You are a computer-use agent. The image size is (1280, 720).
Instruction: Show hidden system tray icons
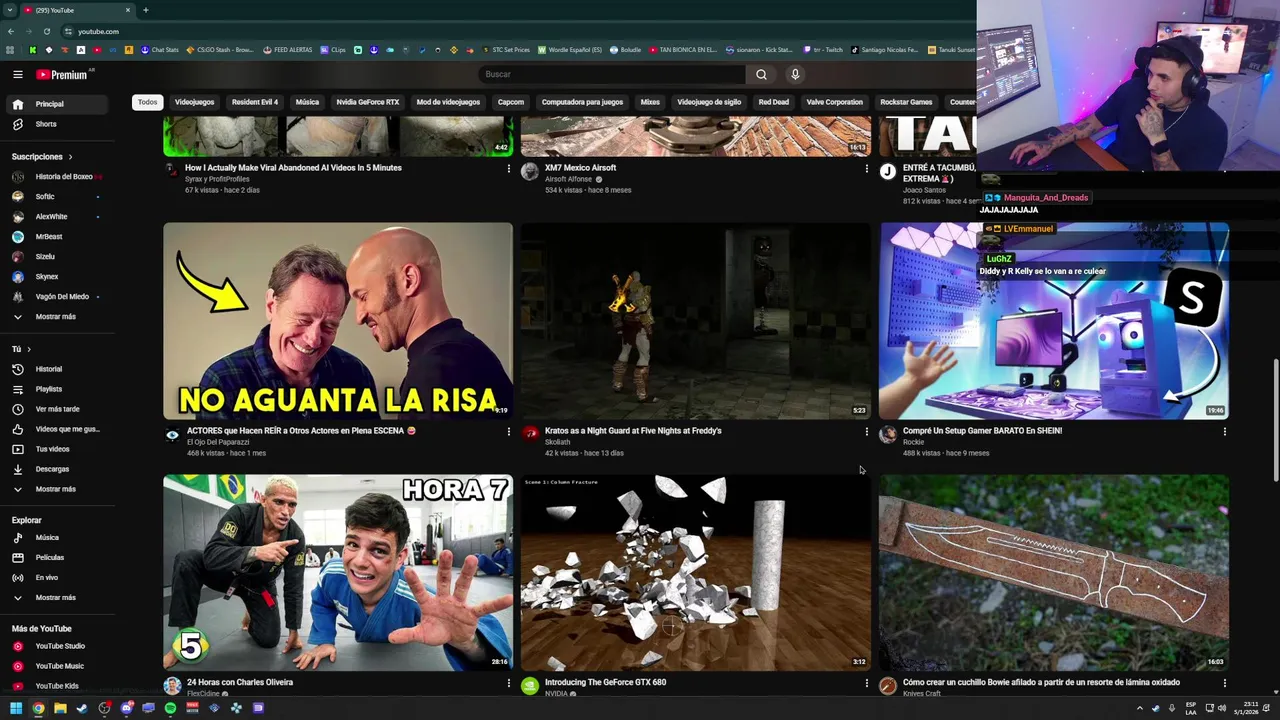[x=1139, y=708]
